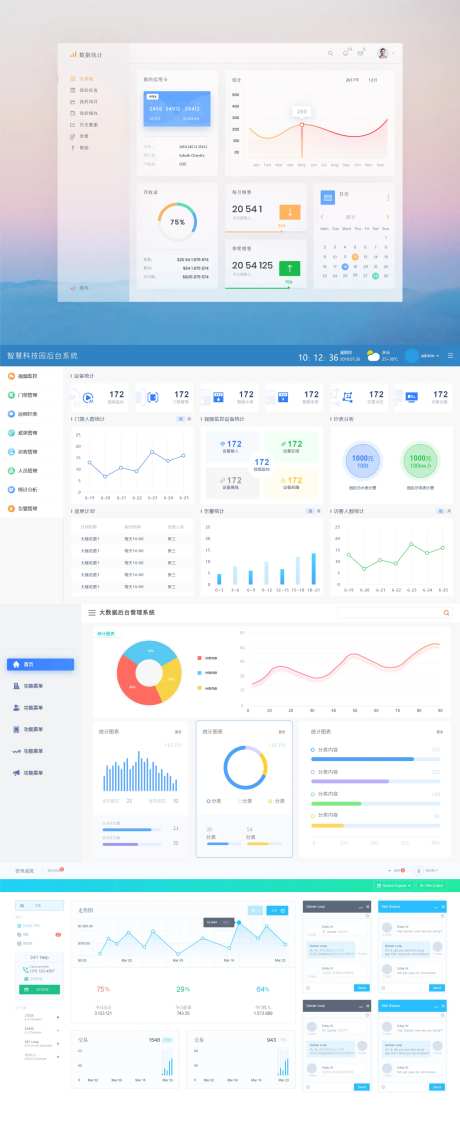Viewport: 460px width, 1121px height.
Task: Click 退出 logout at 数据统计 sidebar bottom
Action: pyautogui.click(x=79, y=288)
